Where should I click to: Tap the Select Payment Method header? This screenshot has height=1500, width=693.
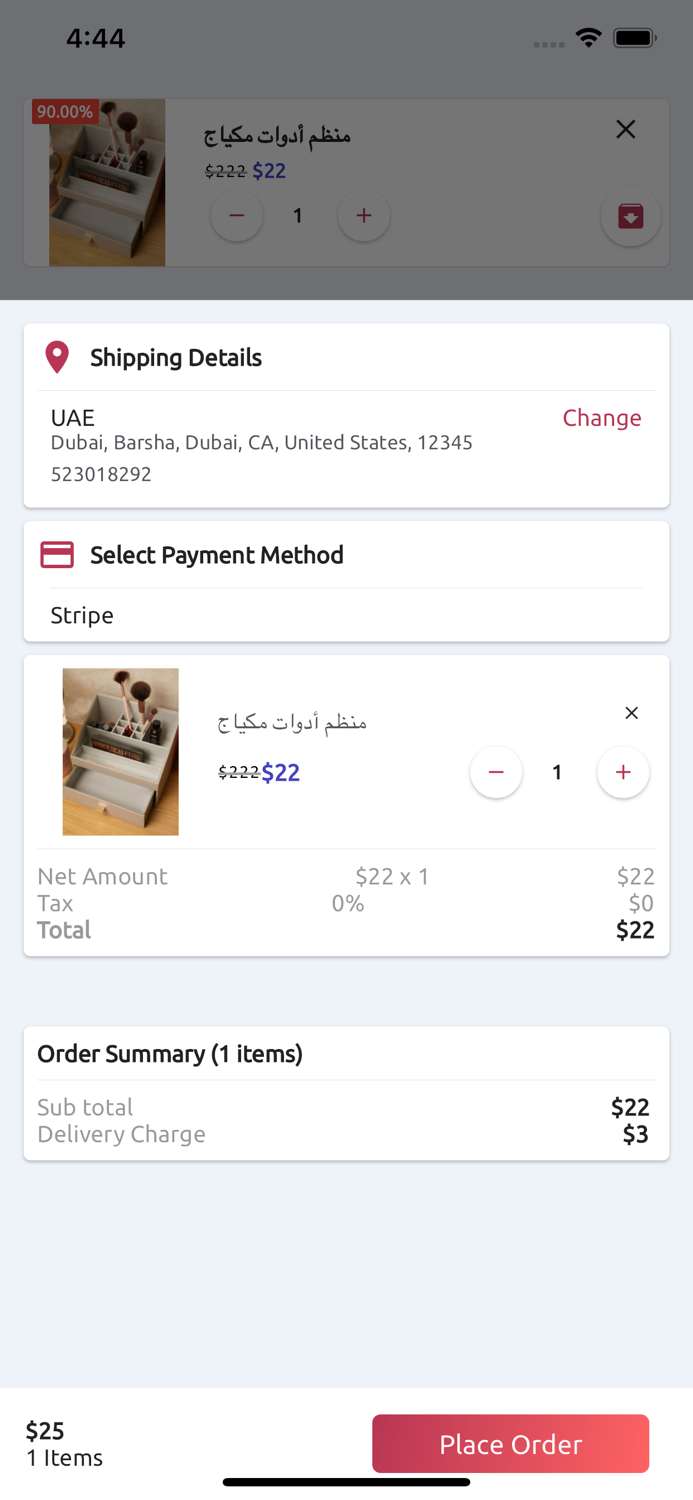point(216,555)
